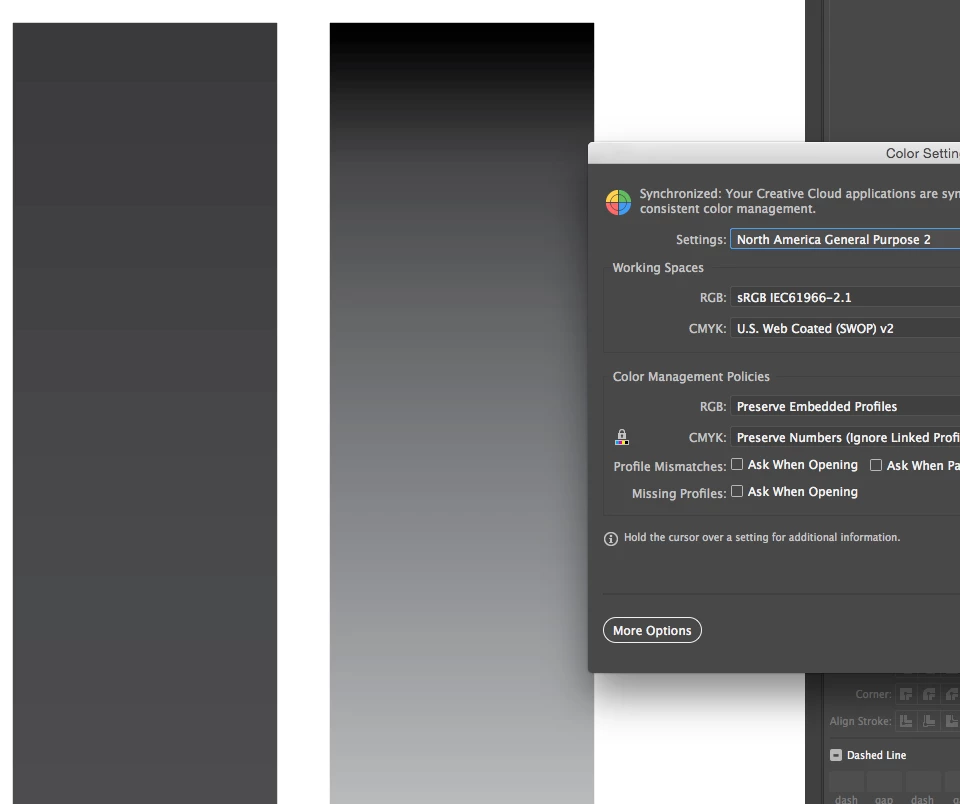Select the Round Join corner icon
The image size is (960, 804).
click(x=929, y=694)
